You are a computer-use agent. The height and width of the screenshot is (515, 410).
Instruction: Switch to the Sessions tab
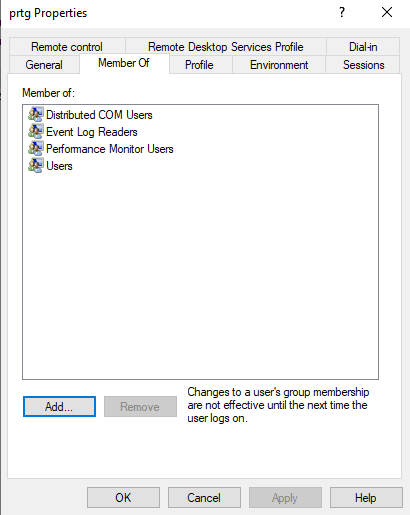point(363,65)
